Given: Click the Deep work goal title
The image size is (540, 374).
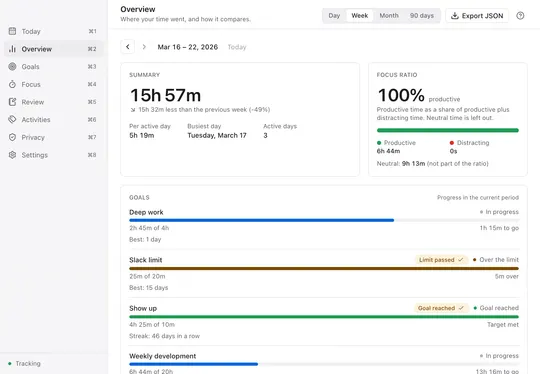Looking at the screenshot, I should pos(146,212).
